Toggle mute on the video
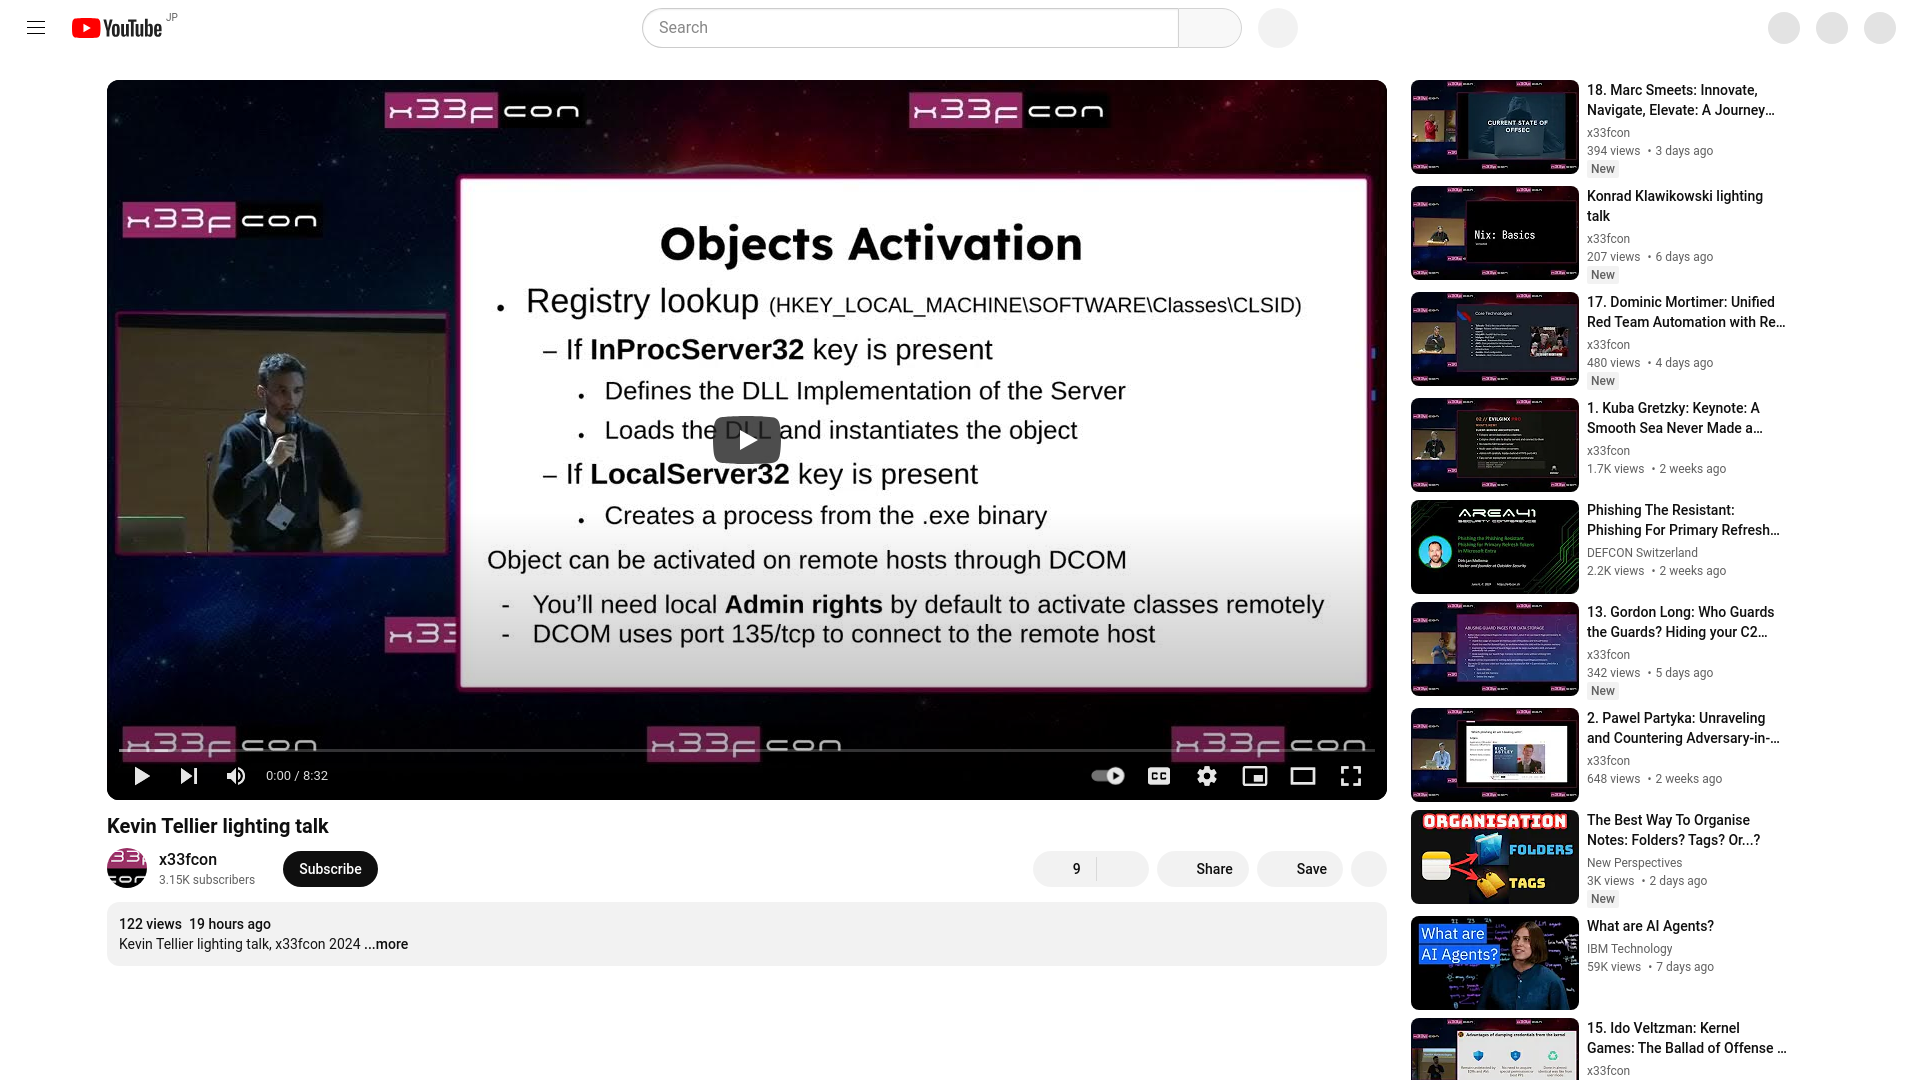 coord(236,775)
